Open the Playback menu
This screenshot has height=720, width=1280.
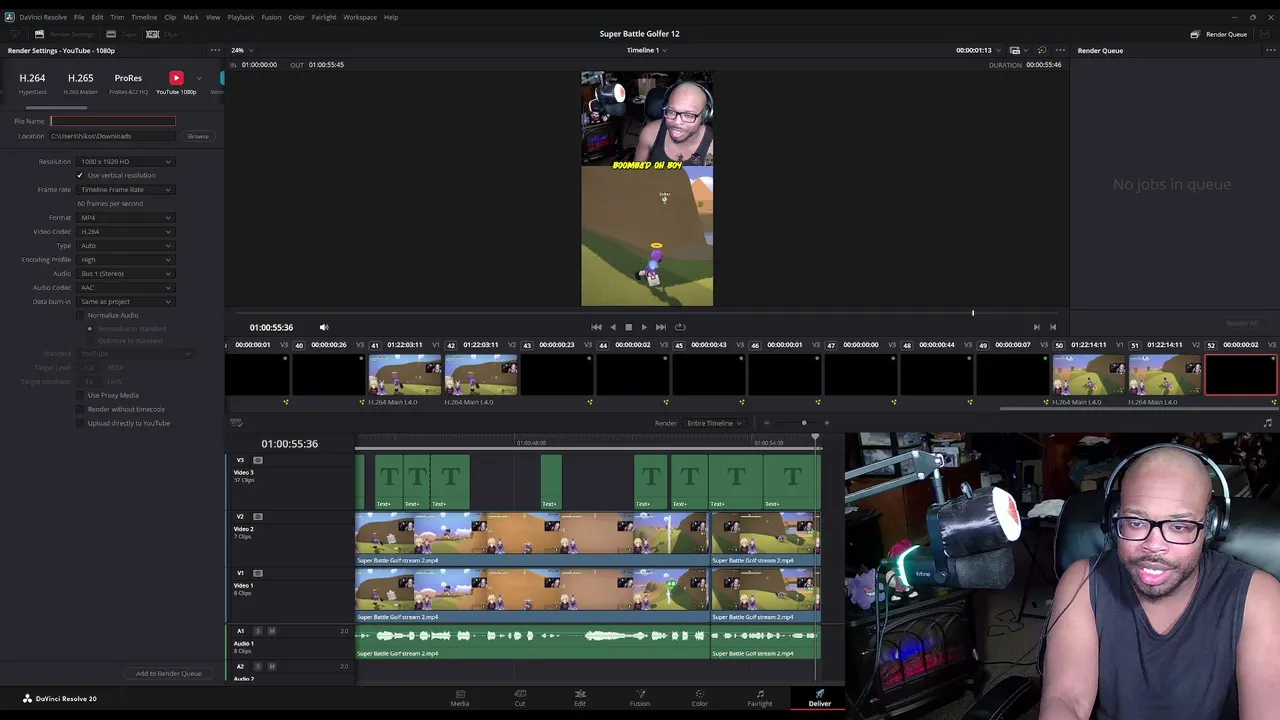tap(241, 17)
